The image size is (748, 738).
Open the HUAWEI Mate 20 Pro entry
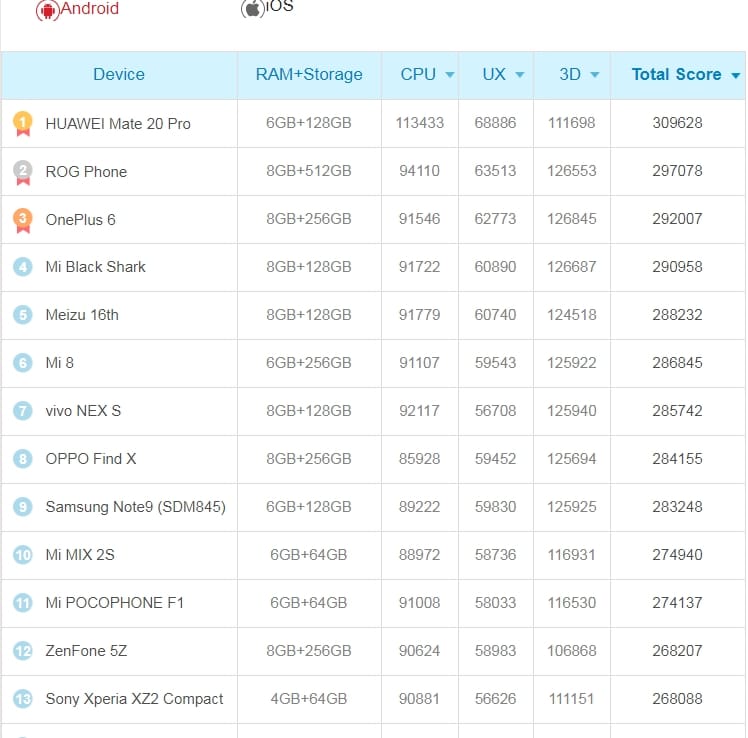coord(118,124)
